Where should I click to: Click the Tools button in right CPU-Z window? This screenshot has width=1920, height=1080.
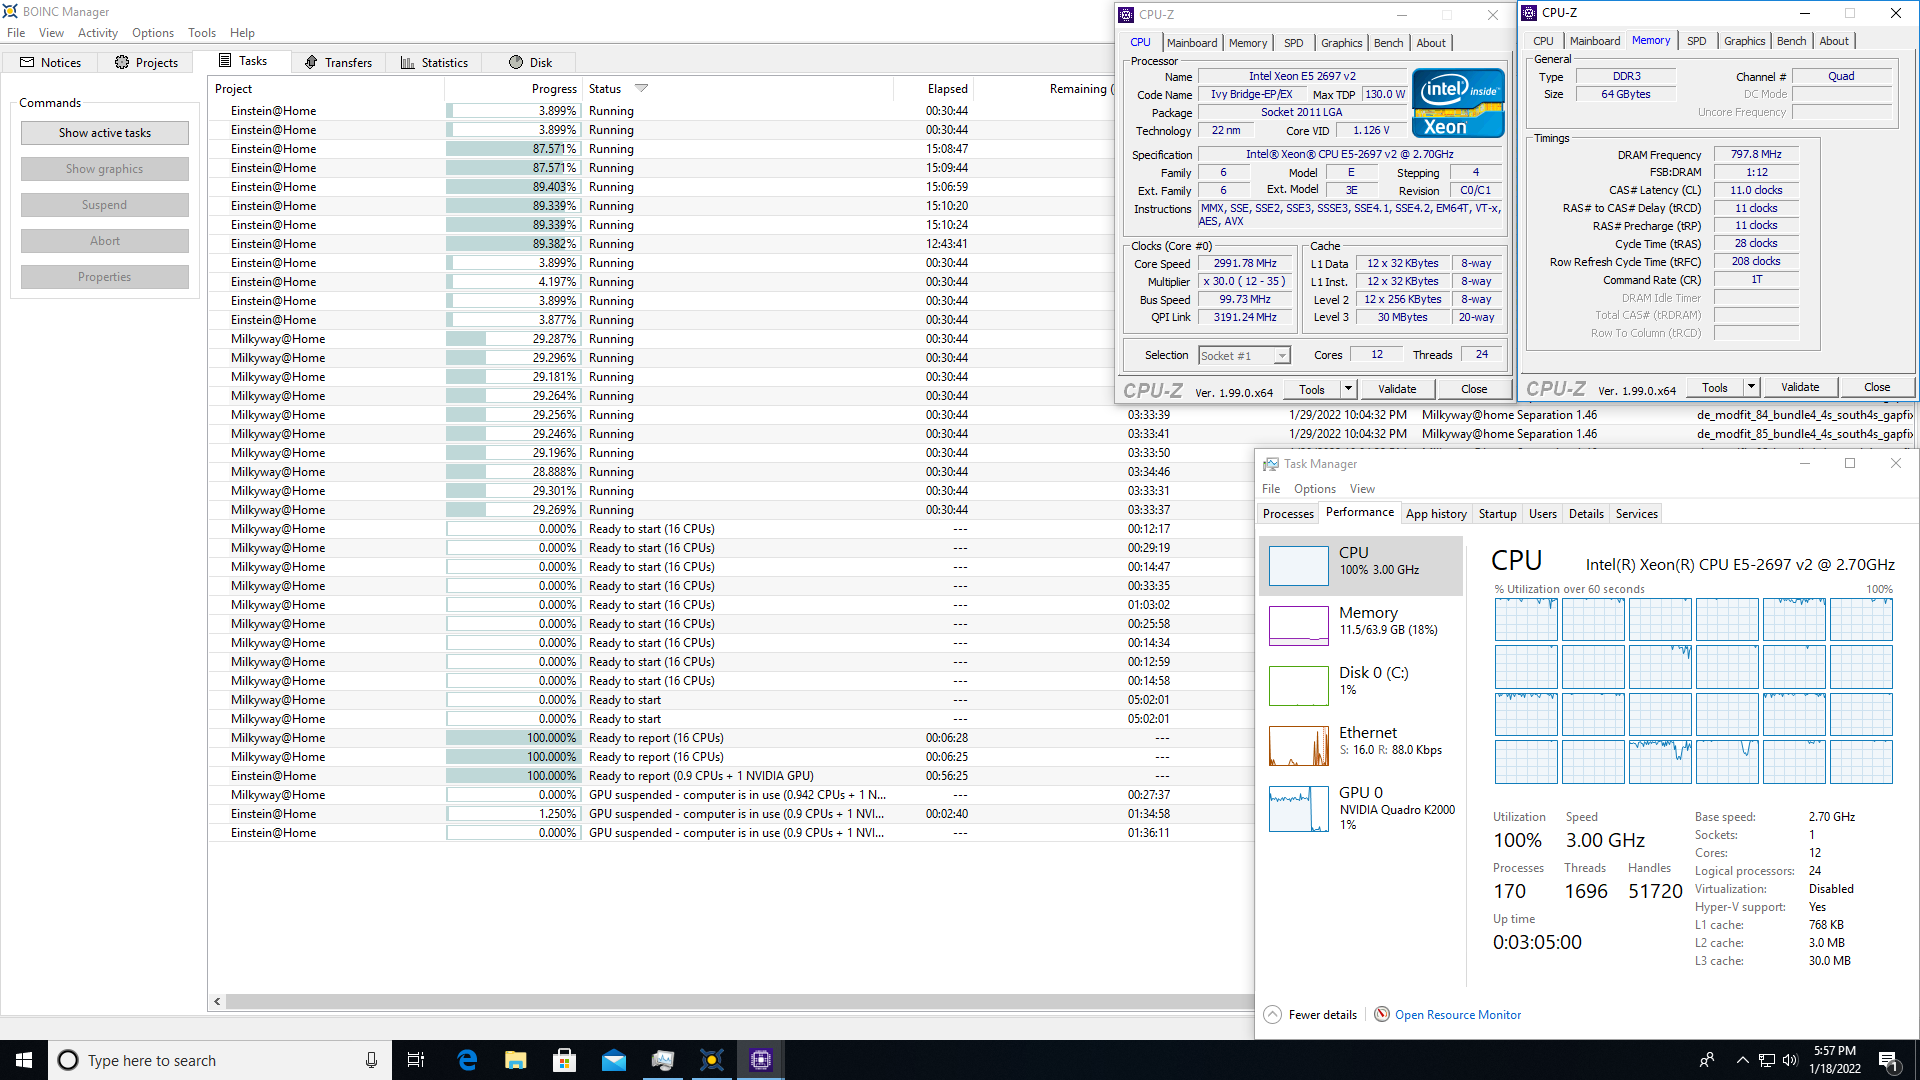(x=1715, y=387)
